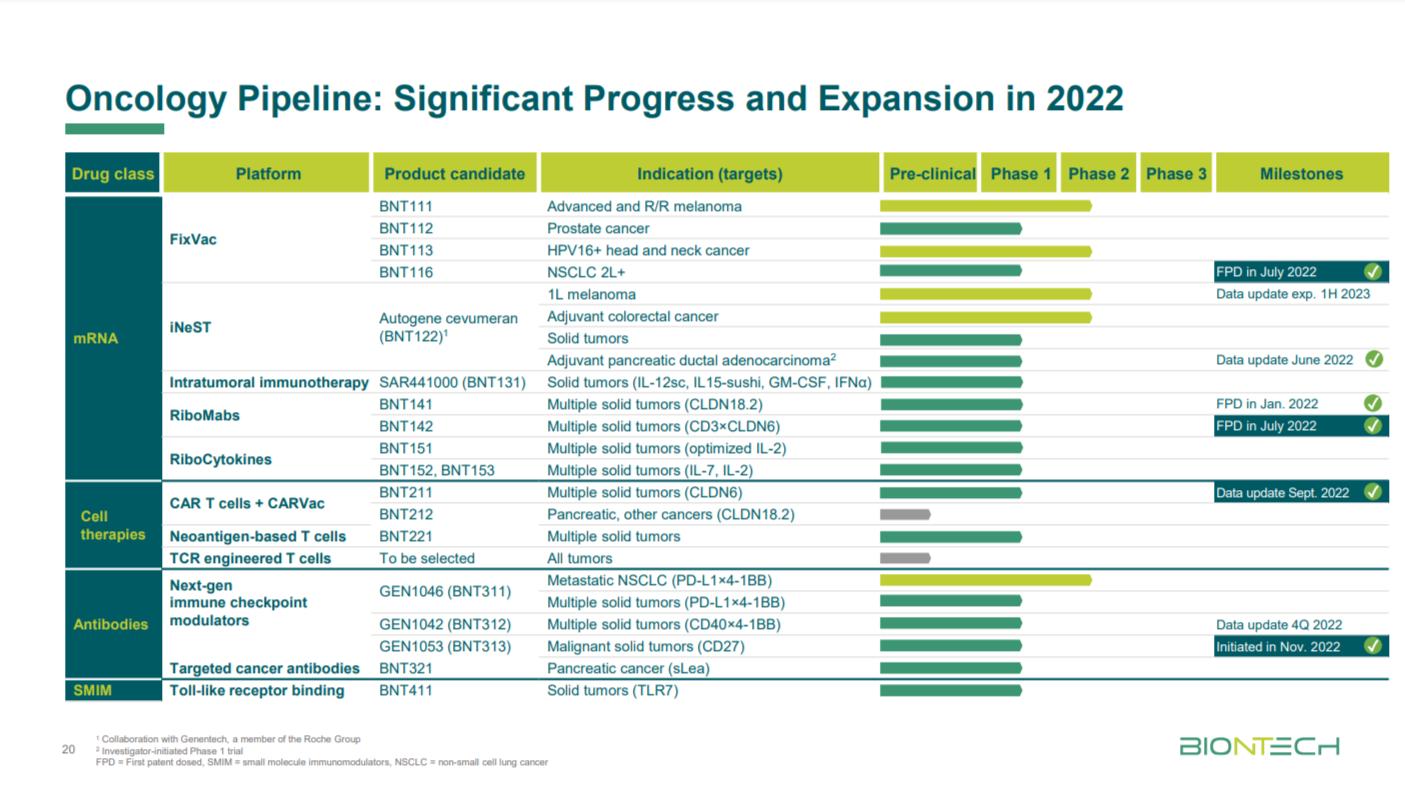1405x788 pixels.
Task: Click the TCR engineered T cells label
Action: pyautogui.click(x=250, y=558)
